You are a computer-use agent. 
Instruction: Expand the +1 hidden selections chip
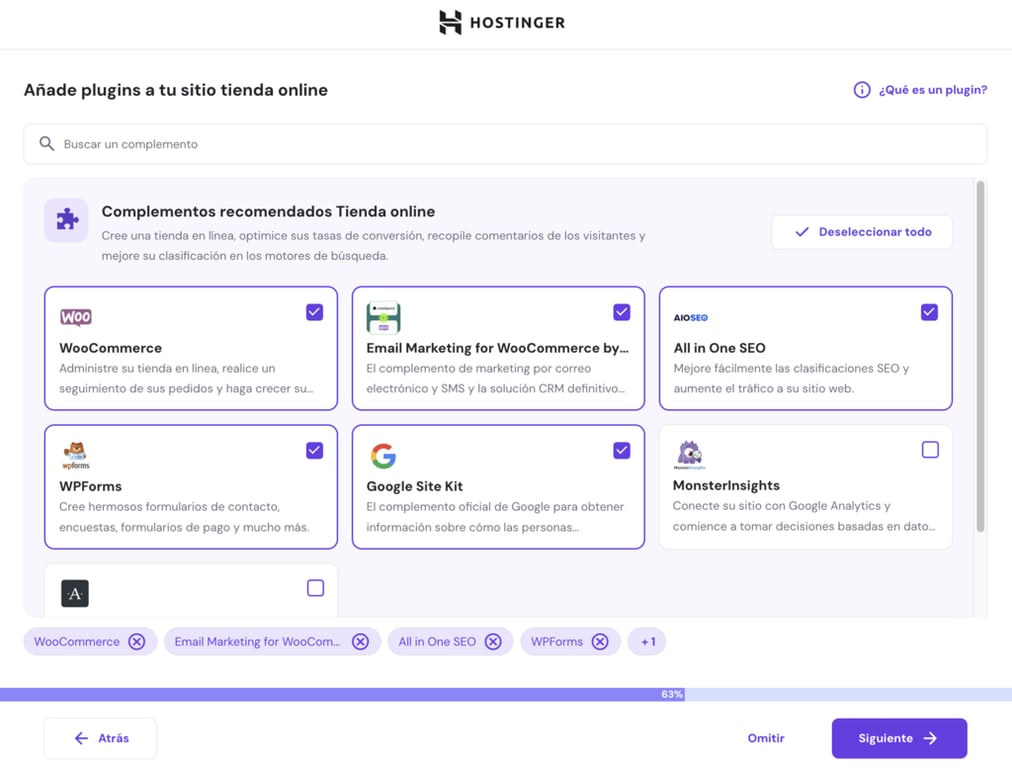point(647,642)
